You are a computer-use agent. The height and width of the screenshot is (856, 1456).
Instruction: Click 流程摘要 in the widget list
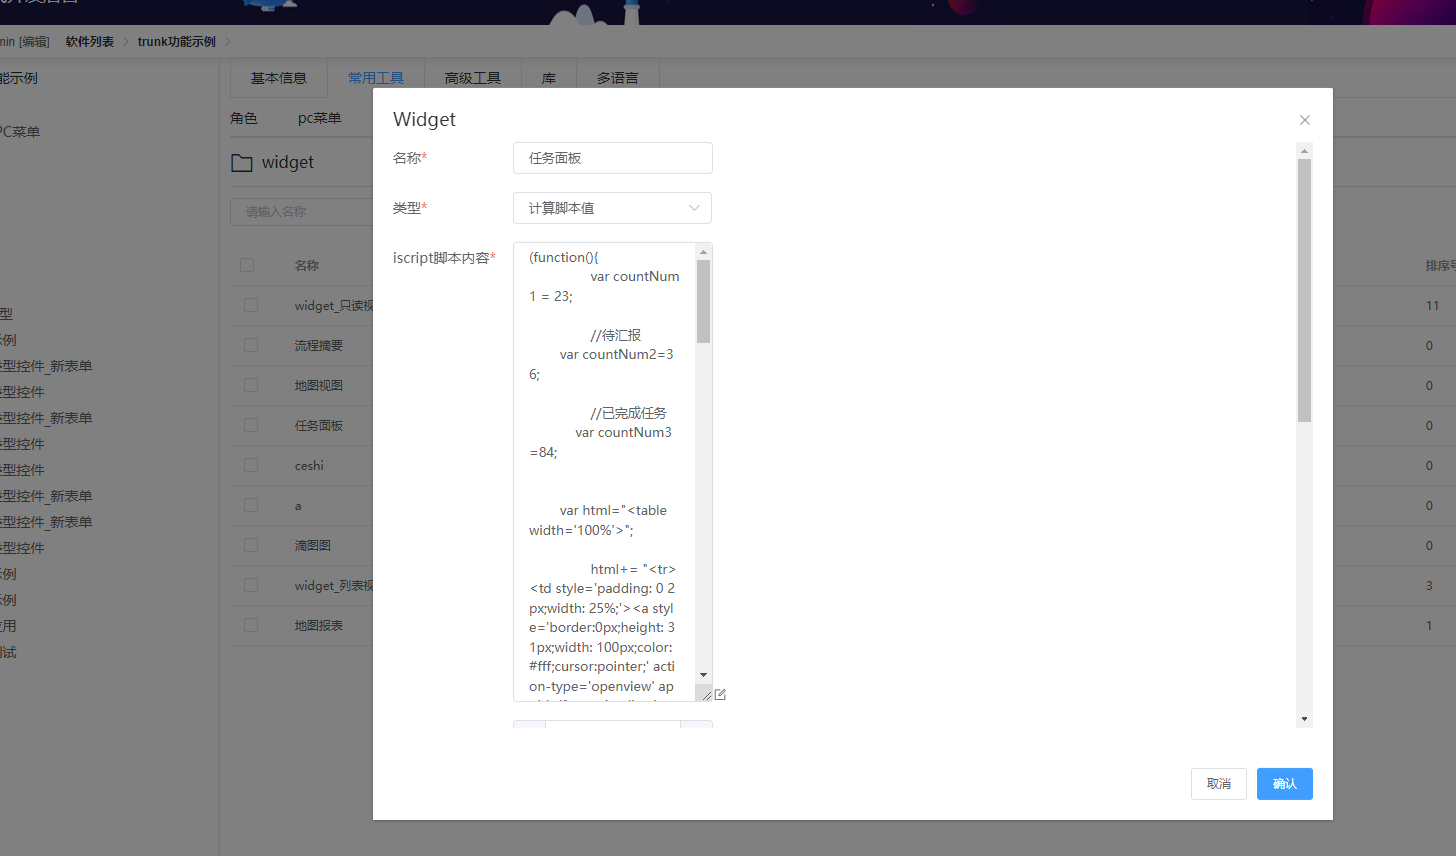point(319,345)
